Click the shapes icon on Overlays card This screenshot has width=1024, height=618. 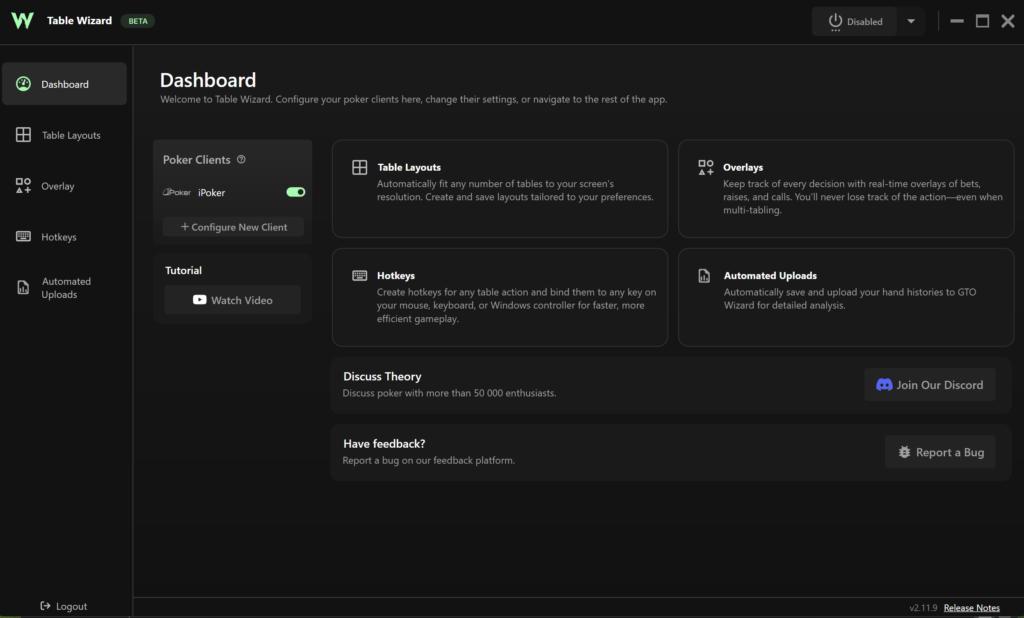click(706, 167)
